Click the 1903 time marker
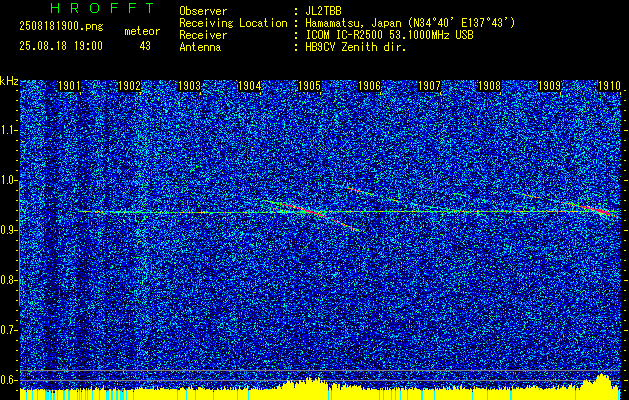The height and width of the screenshot is (400, 629). (x=189, y=86)
